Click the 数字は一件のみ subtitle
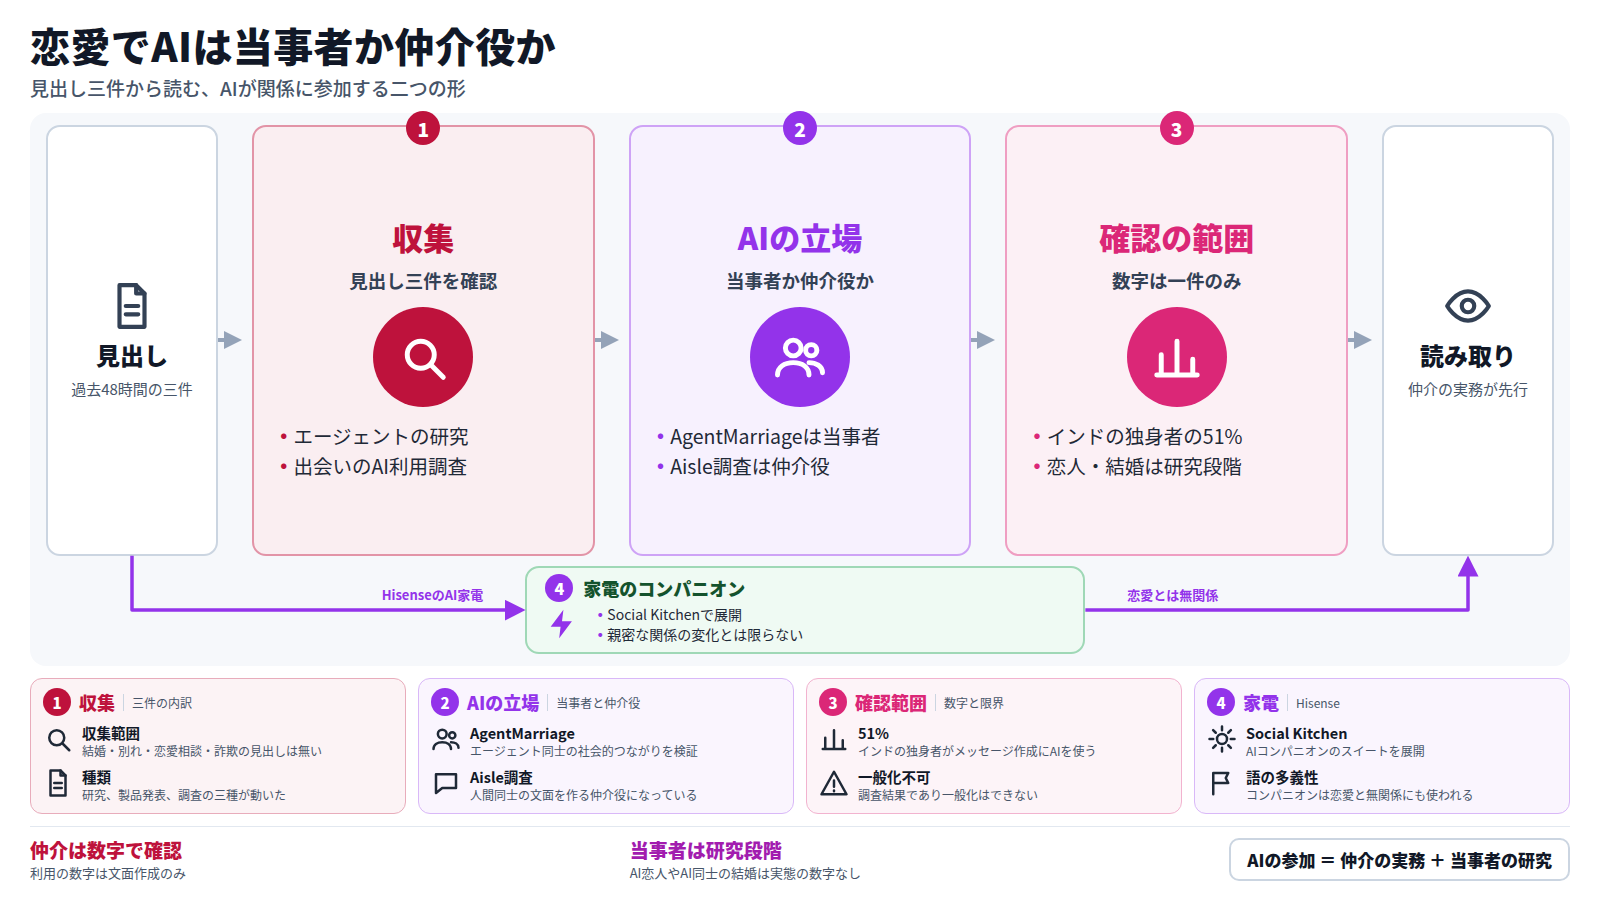1600x900 pixels. [x=1177, y=282]
